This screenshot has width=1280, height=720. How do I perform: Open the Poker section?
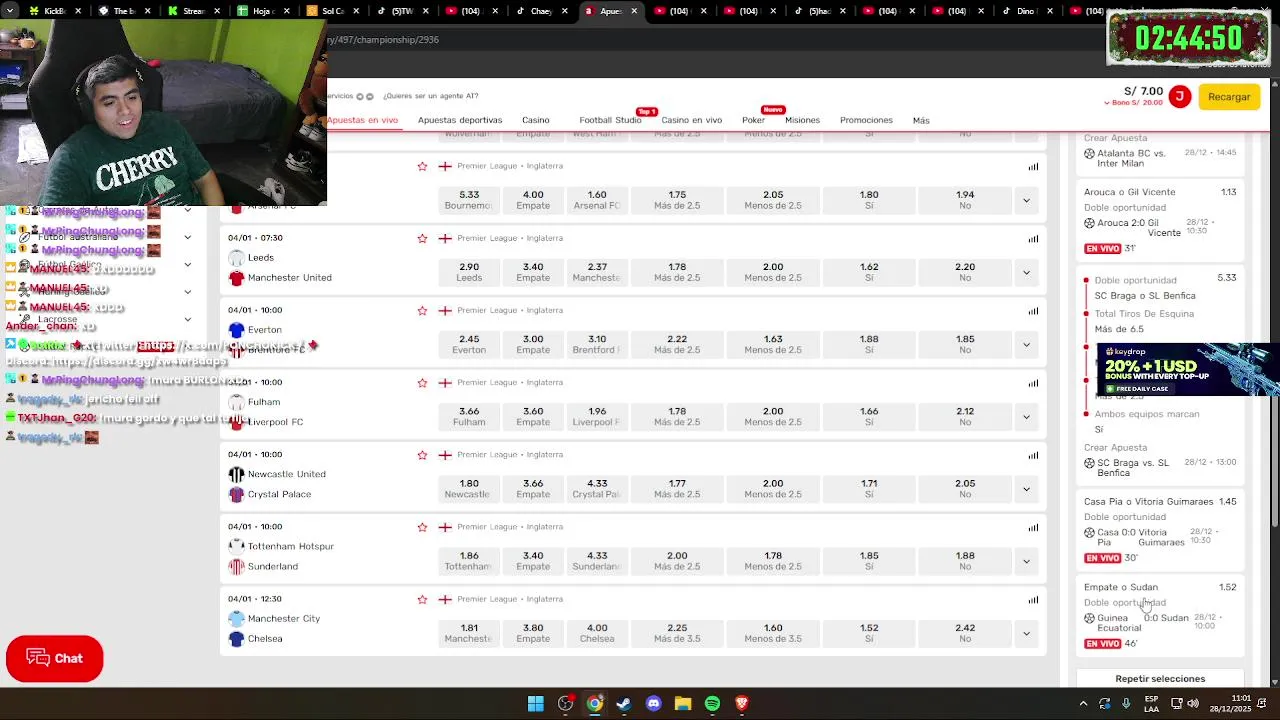[x=753, y=120]
